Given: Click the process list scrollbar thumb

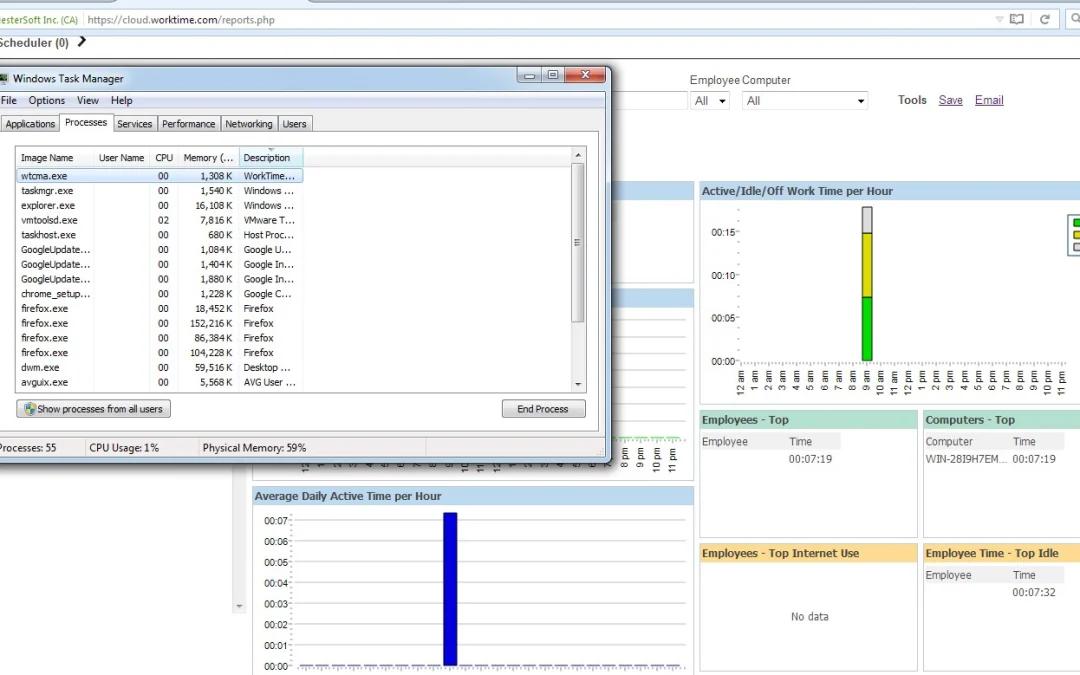Looking at the screenshot, I should click(578, 242).
